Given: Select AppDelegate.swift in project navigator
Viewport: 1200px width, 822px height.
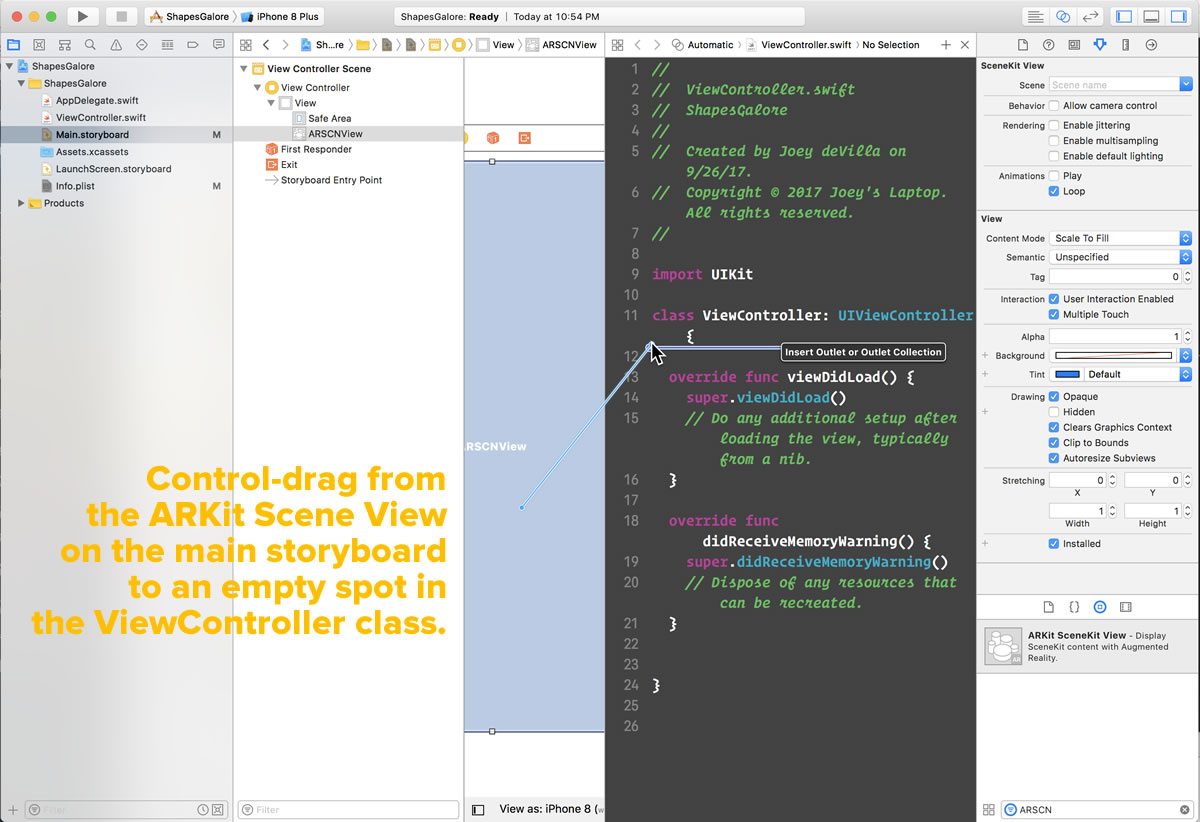Looking at the screenshot, I should coord(97,100).
